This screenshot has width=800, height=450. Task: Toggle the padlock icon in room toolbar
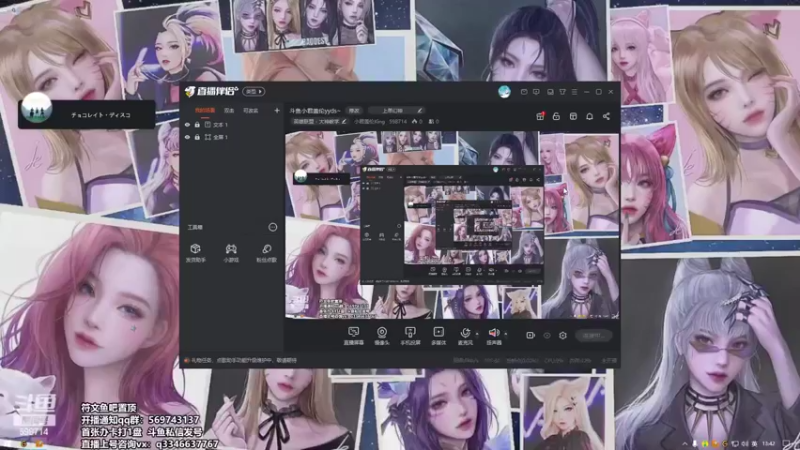556,116
